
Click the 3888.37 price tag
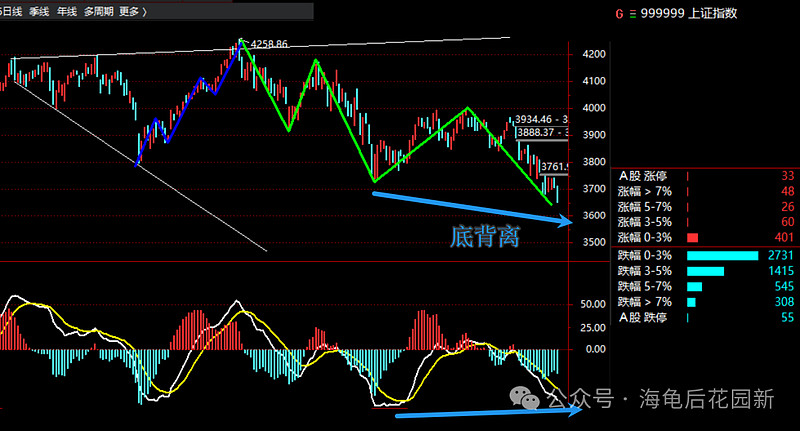[542, 133]
